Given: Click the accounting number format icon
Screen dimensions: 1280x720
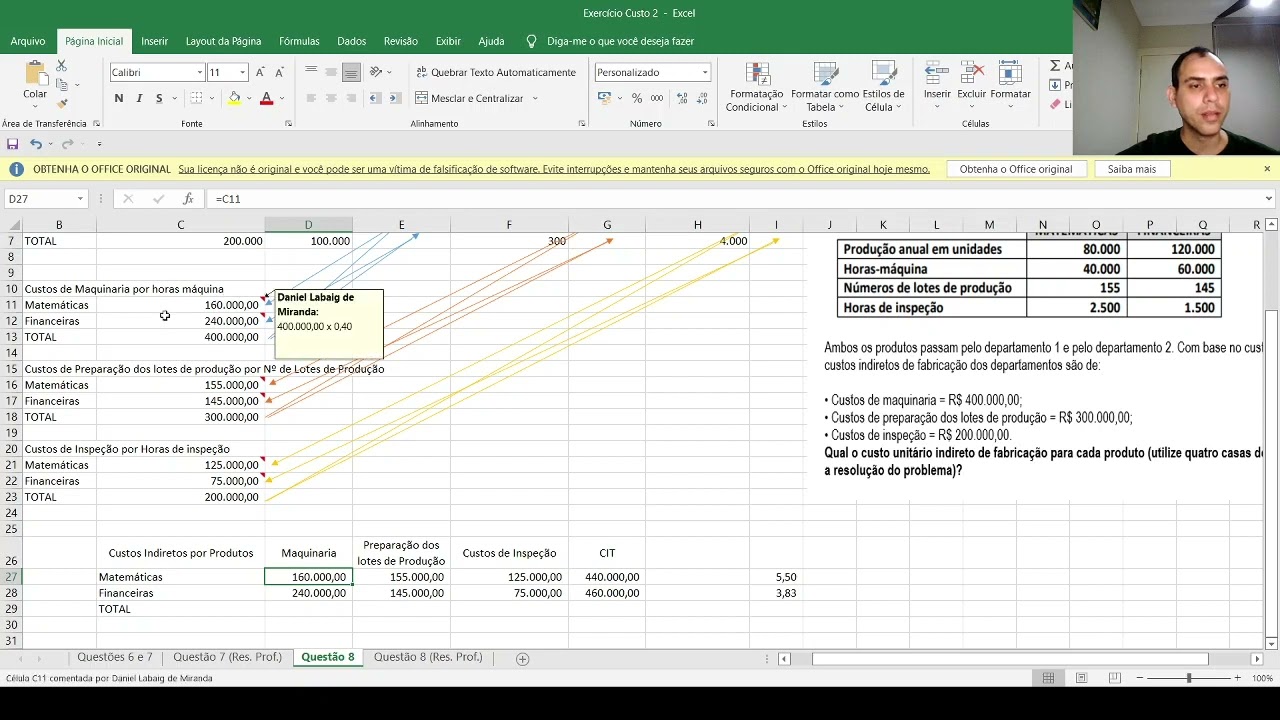Looking at the screenshot, I should click(604, 98).
